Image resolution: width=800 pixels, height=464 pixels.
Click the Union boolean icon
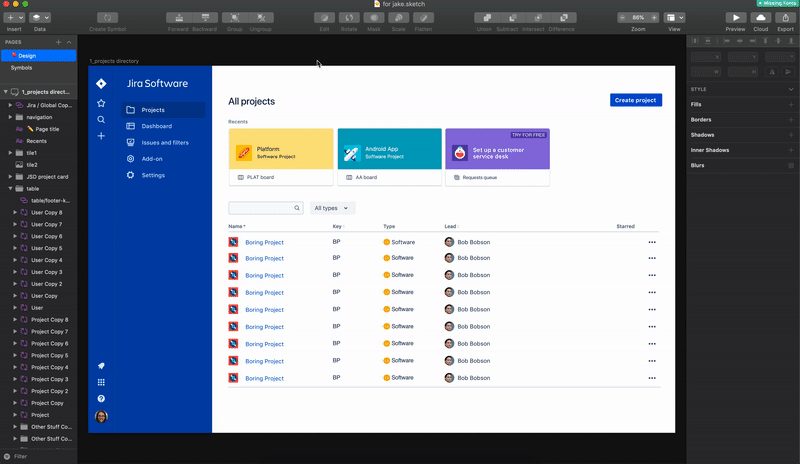[x=487, y=17]
